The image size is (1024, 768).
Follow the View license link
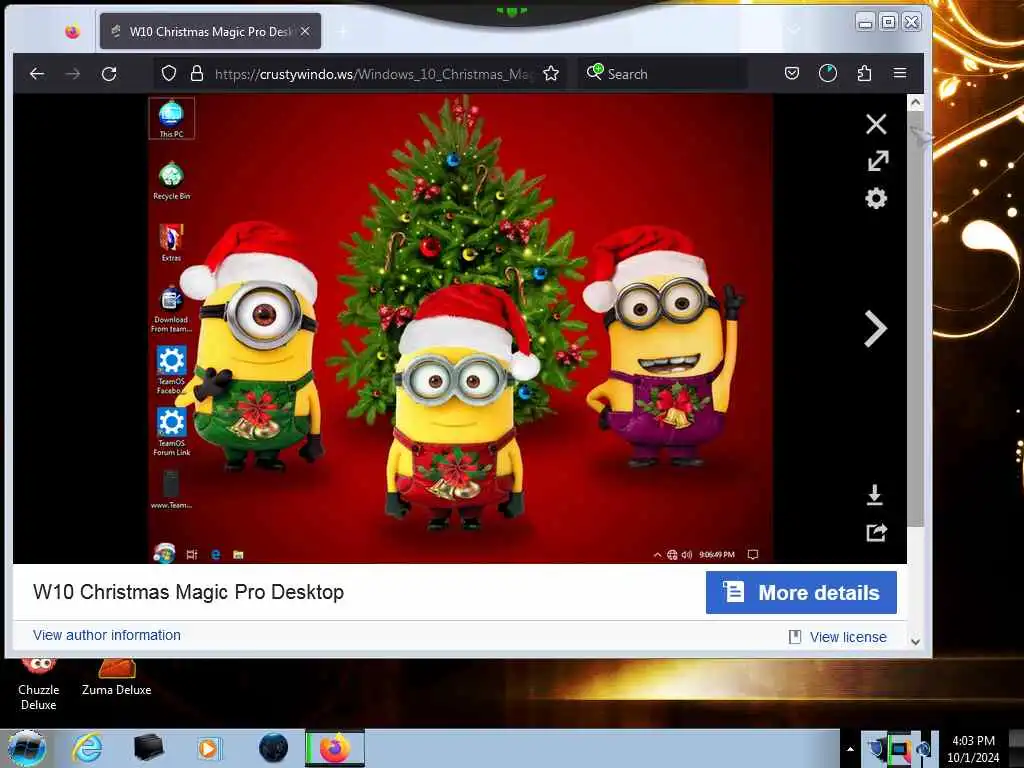point(848,637)
